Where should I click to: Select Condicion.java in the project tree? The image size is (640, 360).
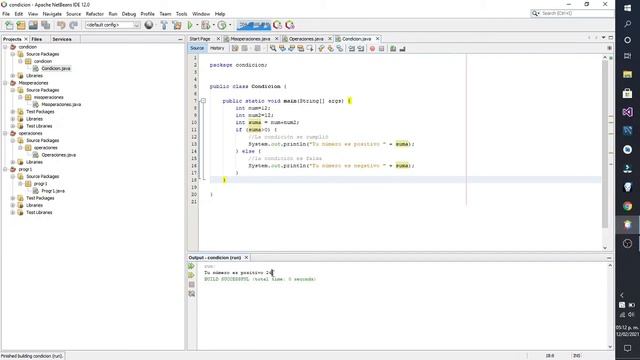56,69
